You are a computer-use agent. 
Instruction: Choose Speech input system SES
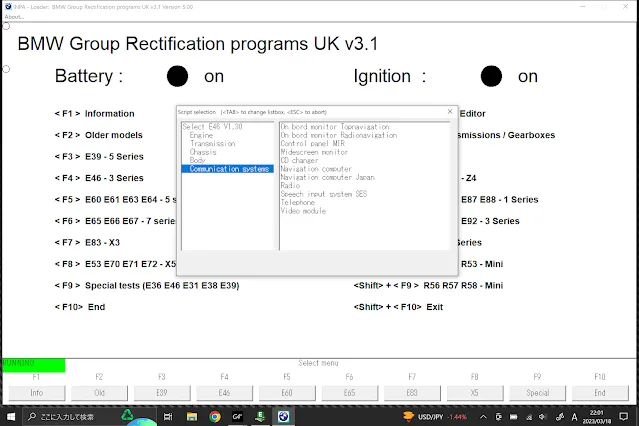click(x=324, y=194)
